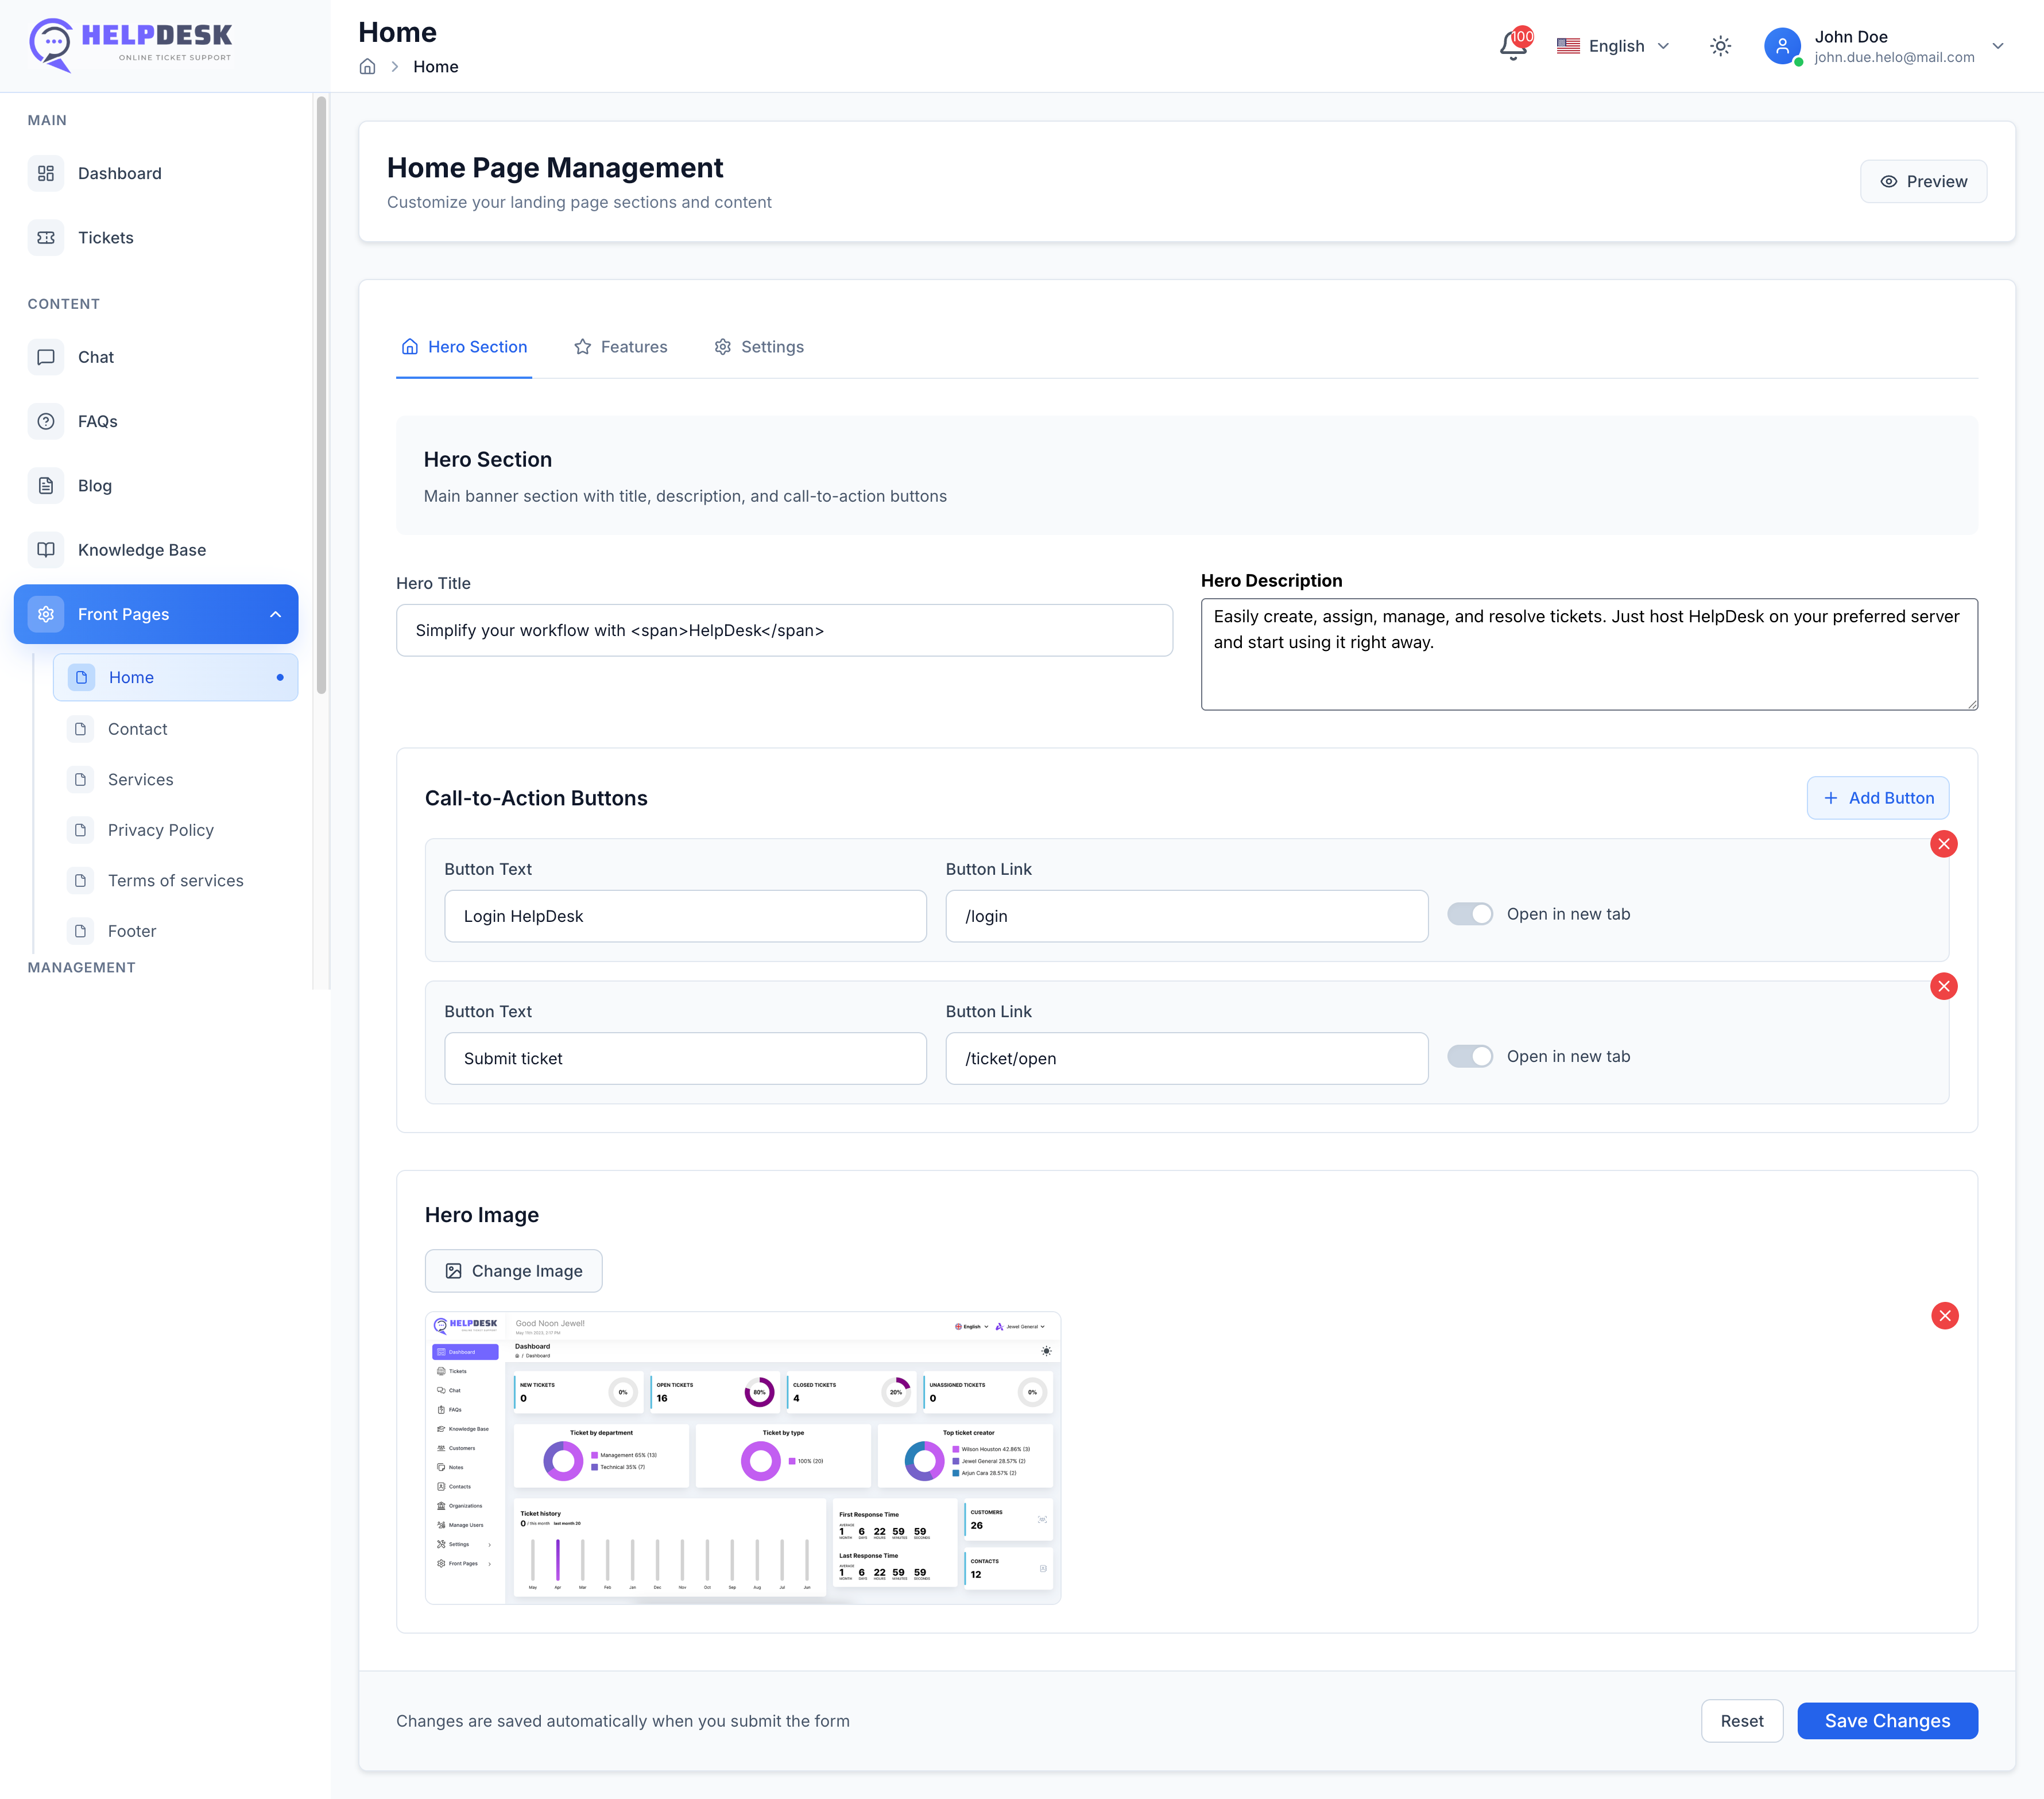Collapse the Front Pages menu

[x=276, y=614]
